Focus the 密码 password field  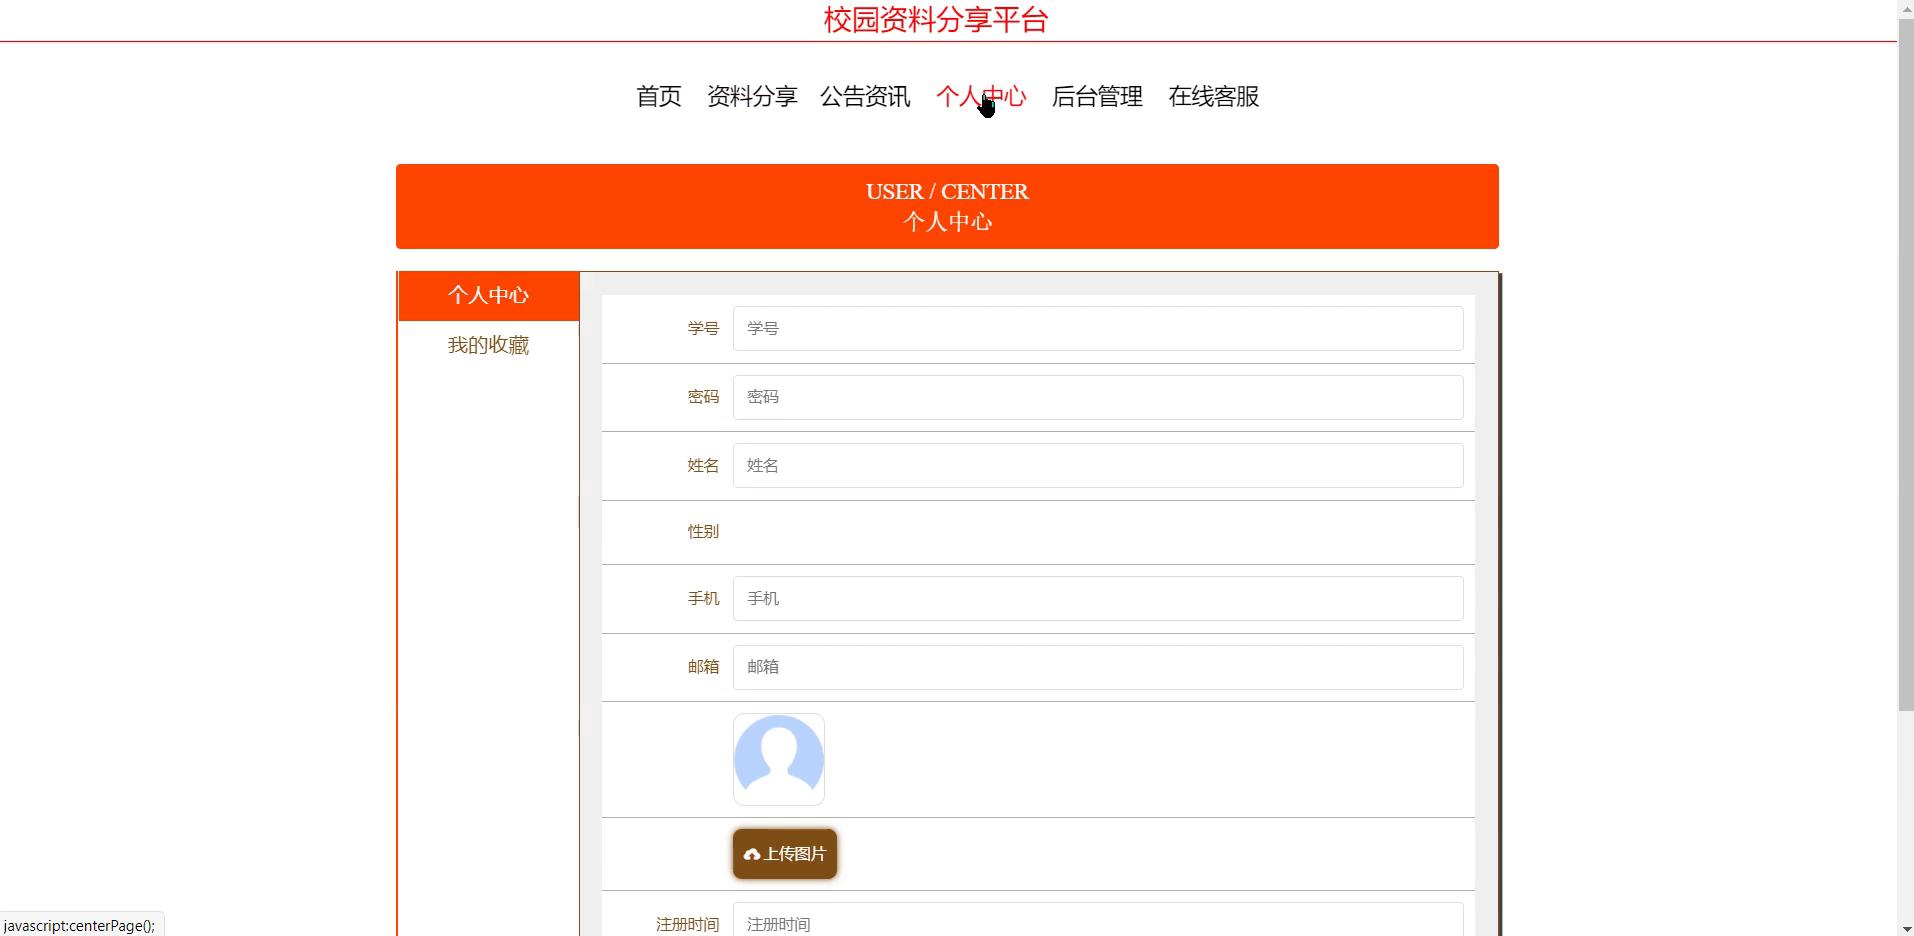coord(1097,397)
